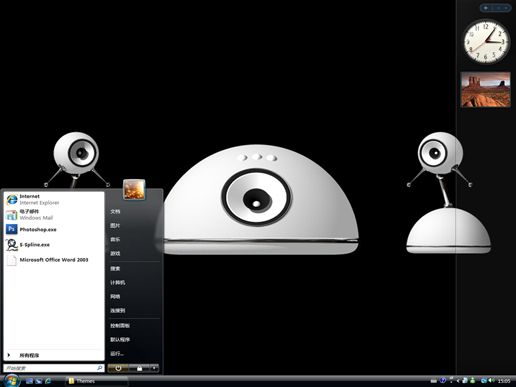This screenshot has width=516, height=387.
Task: Show hidden tray icons with the chevron
Action: [x=458, y=381]
